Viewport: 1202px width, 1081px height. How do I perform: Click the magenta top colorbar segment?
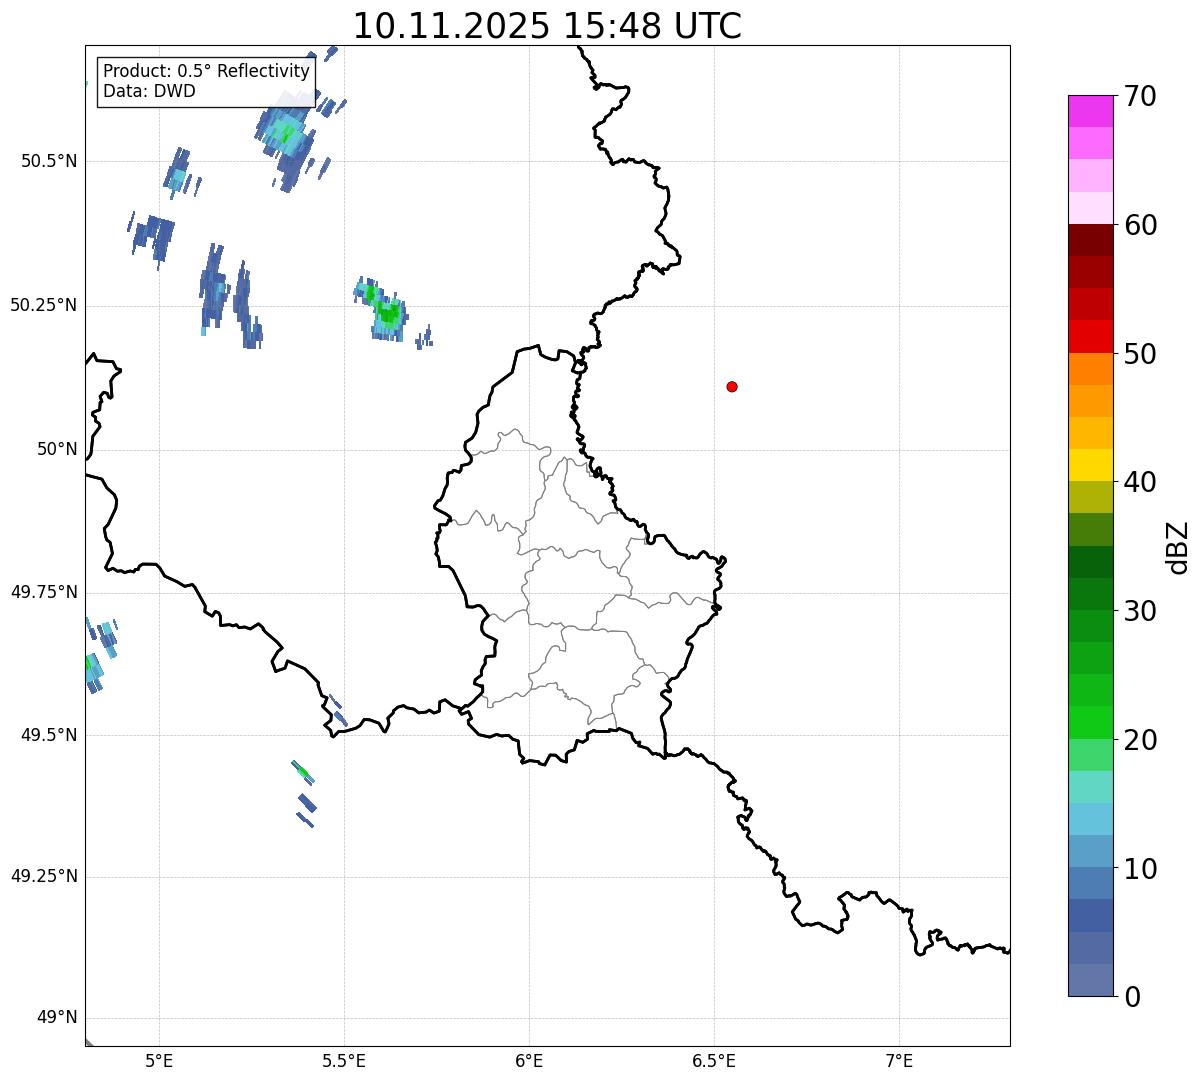tap(1090, 111)
